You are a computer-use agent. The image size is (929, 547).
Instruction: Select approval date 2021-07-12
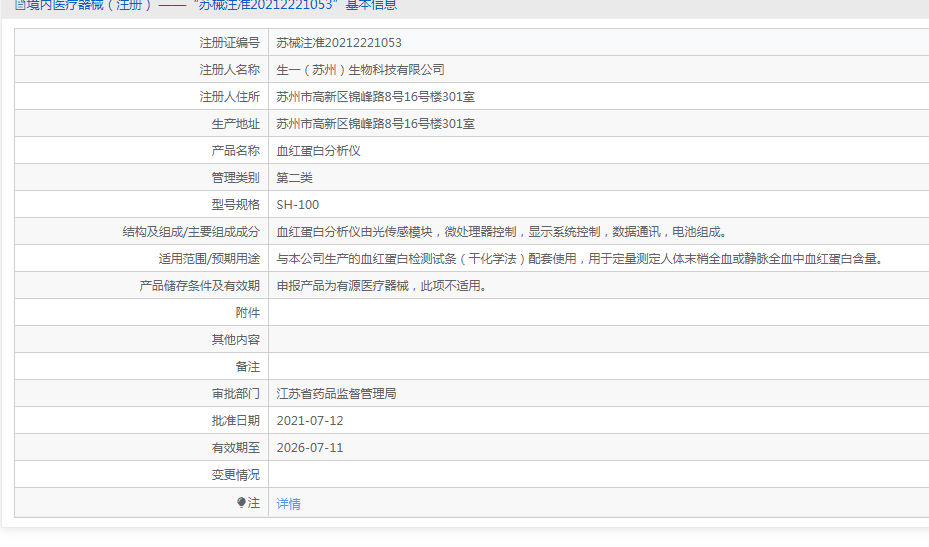click(x=310, y=421)
